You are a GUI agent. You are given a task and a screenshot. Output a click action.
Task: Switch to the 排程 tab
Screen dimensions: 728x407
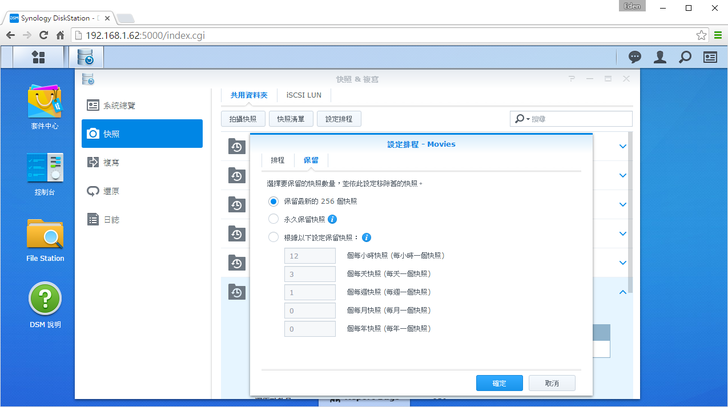(x=277, y=160)
